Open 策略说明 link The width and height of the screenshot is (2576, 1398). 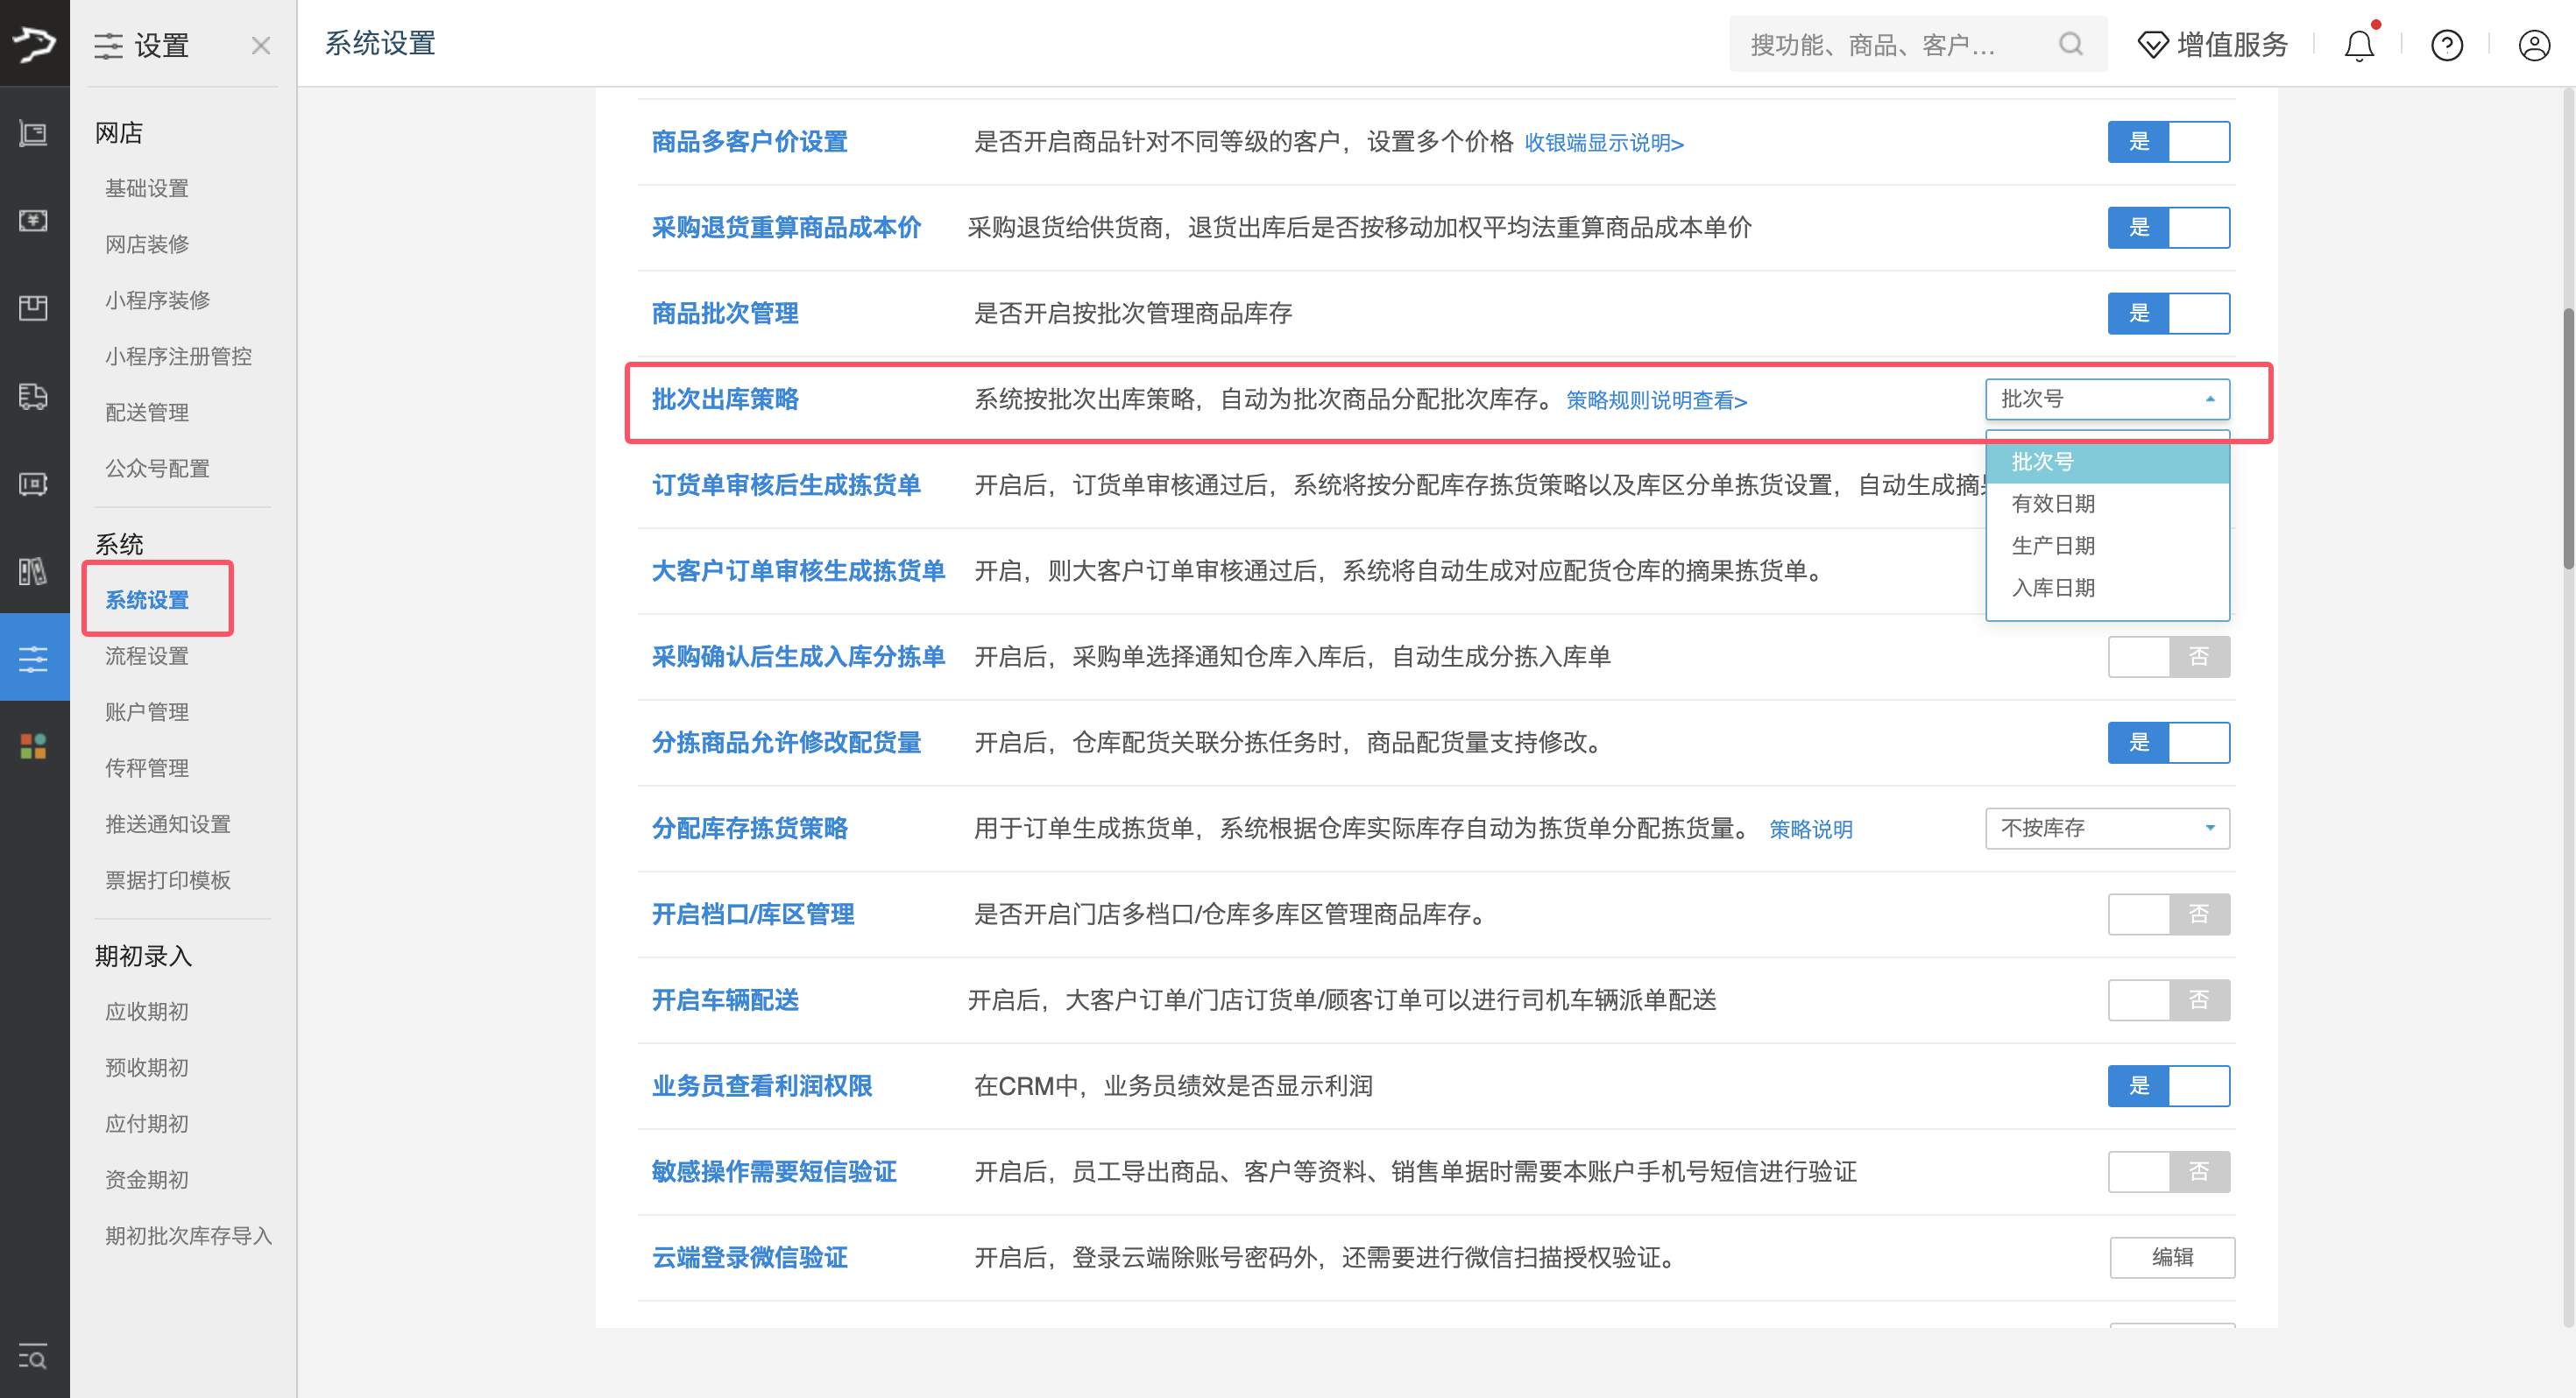(1810, 829)
